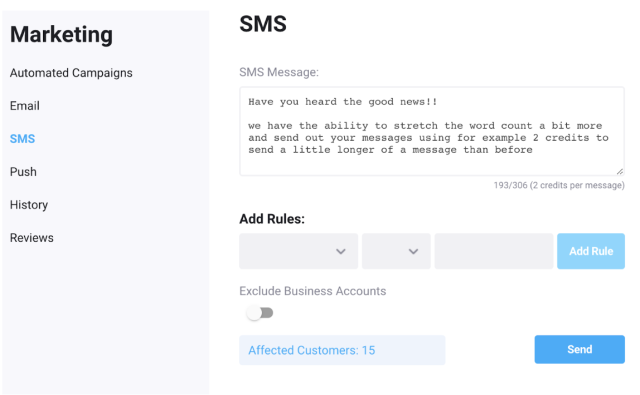The width and height of the screenshot is (640, 395).
Task: Click inside the SMS Message text area
Action: point(432,131)
